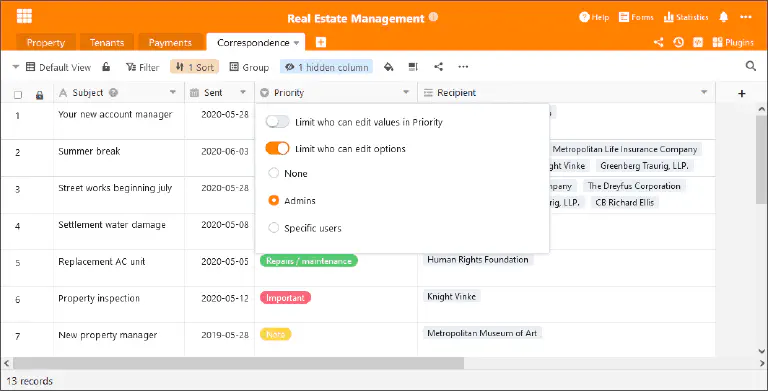Open the Recipient column dropdown arrow
The image size is (768, 391).
tap(704, 92)
